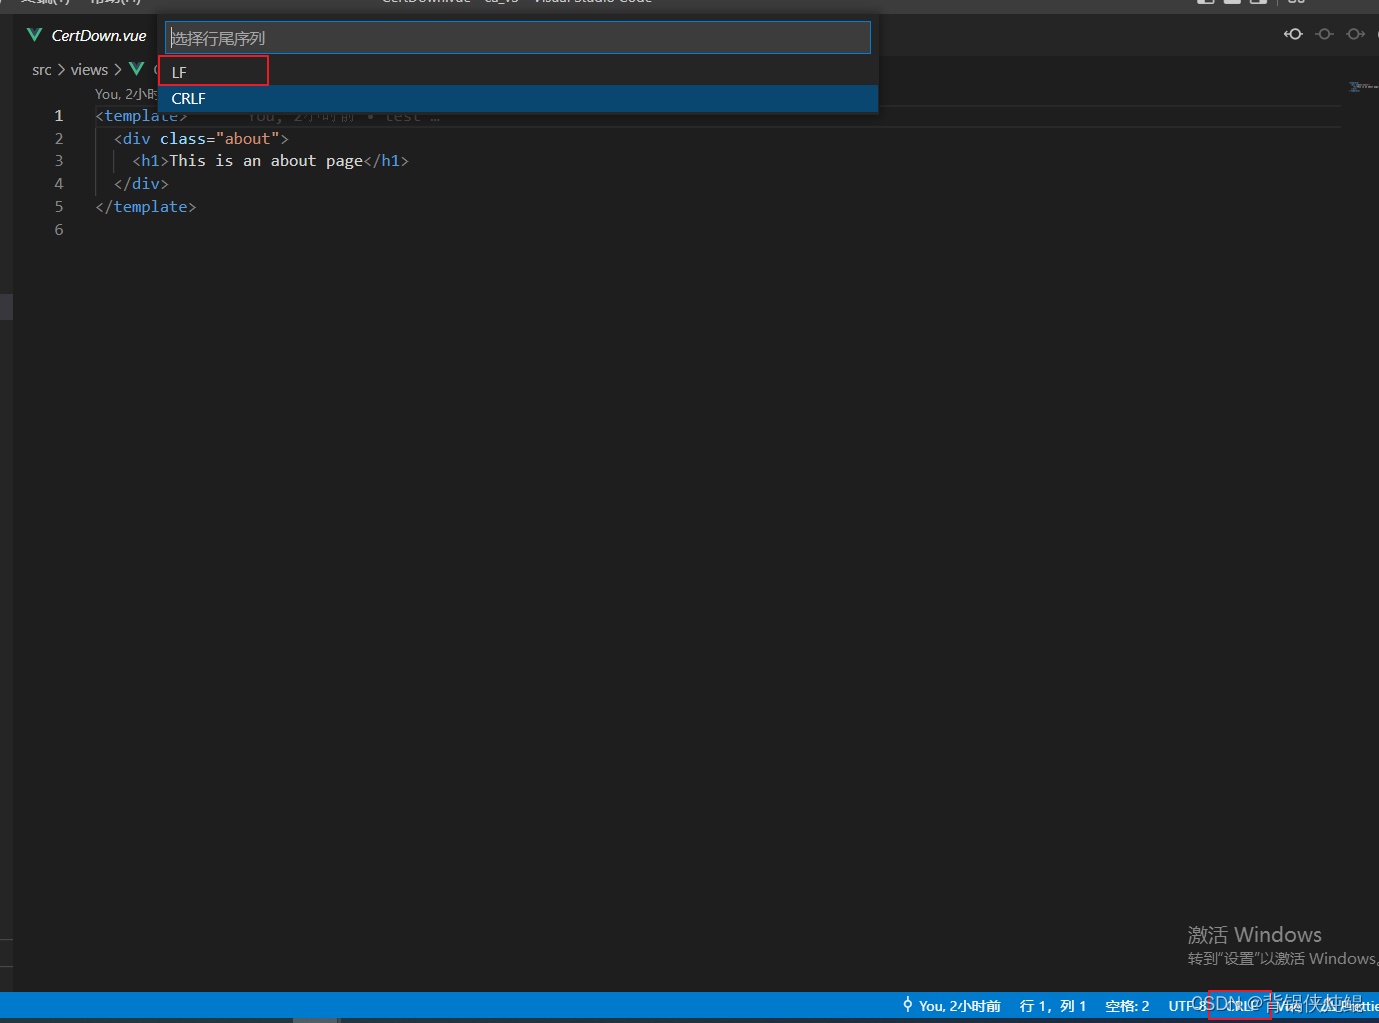
Task: Click the Vue logo on the CertDown.vue tab
Action: (x=34, y=34)
